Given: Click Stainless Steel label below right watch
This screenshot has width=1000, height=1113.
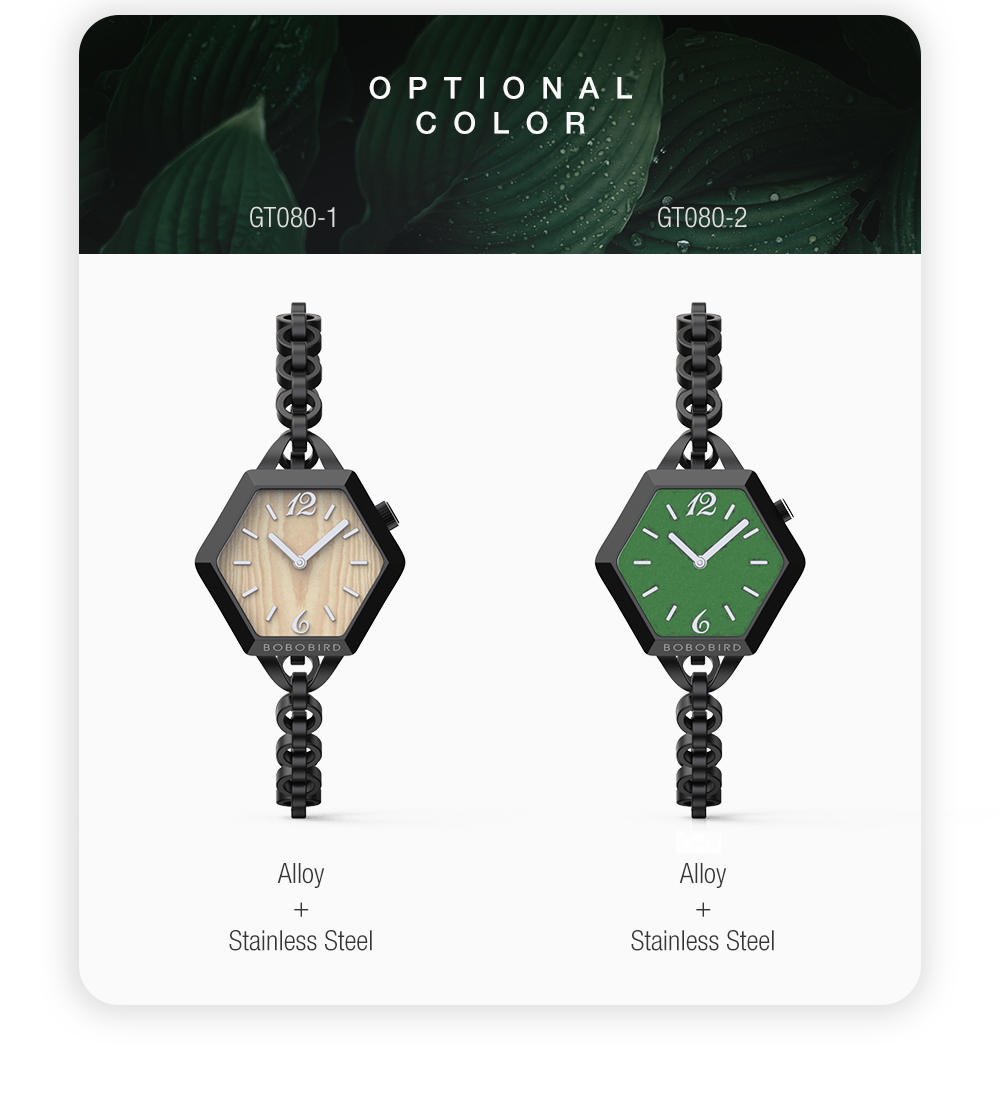Looking at the screenshot, I should pyautogui.click(x=703, y=941).
